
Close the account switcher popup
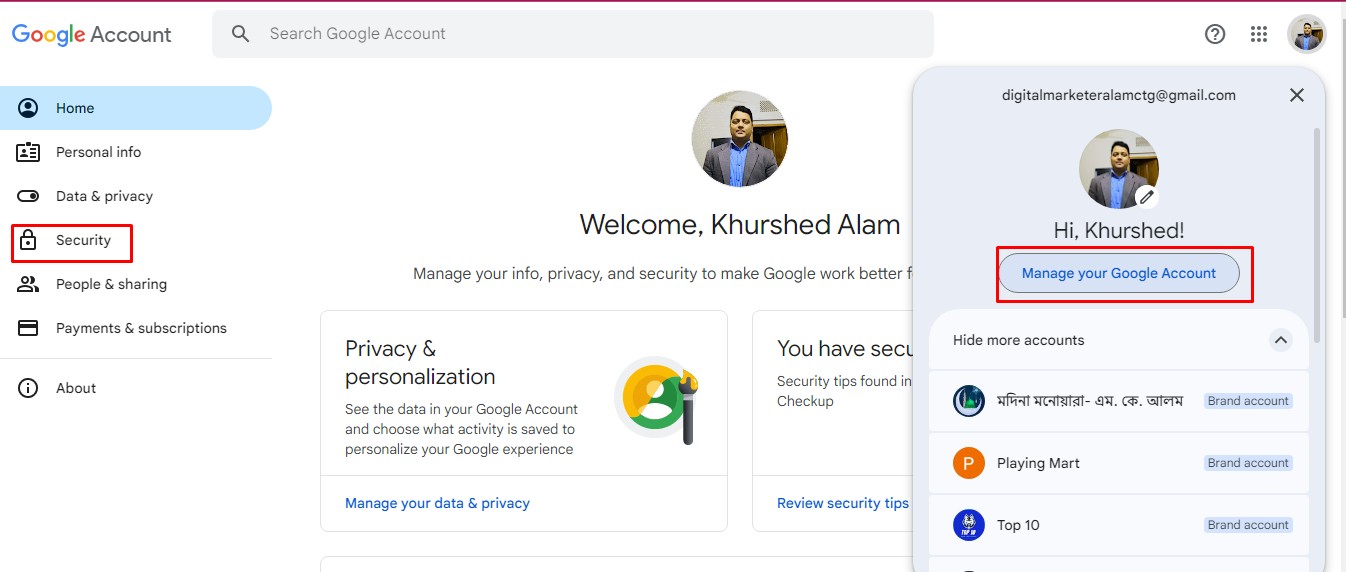tap(1297, 95)
